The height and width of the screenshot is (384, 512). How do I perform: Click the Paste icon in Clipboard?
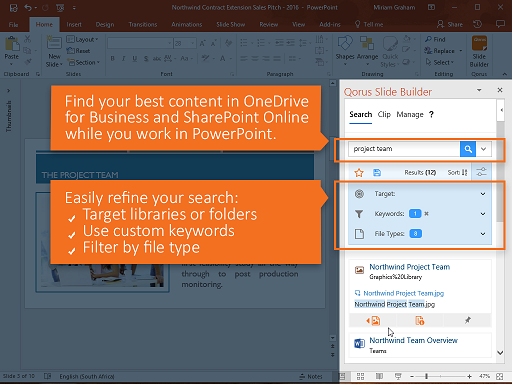[x=11, y=50]
